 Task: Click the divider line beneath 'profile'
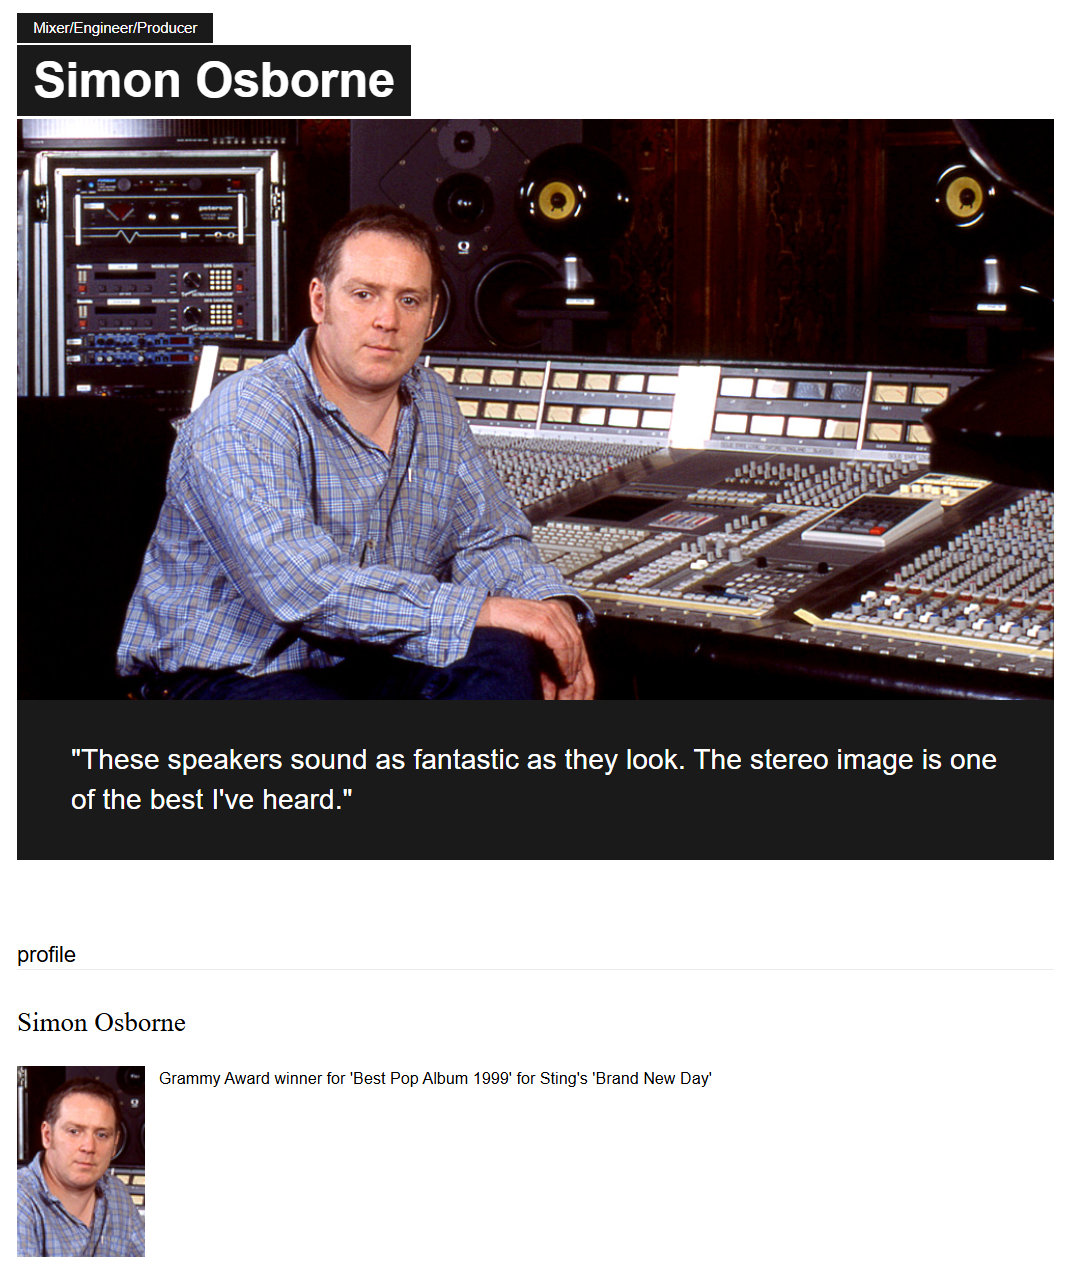[x=535, y=970]
